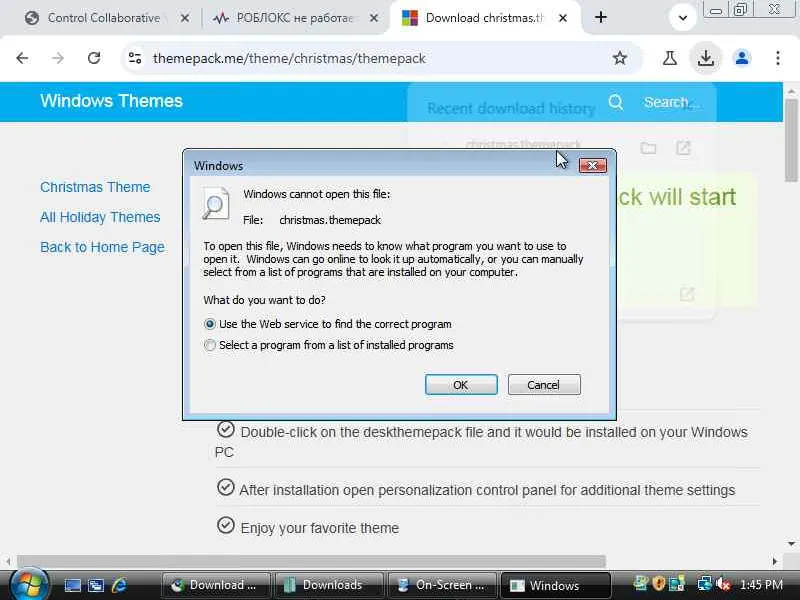Click the network tray icon
This screenshot has height=600, width=800.
(x=705, y=584)
